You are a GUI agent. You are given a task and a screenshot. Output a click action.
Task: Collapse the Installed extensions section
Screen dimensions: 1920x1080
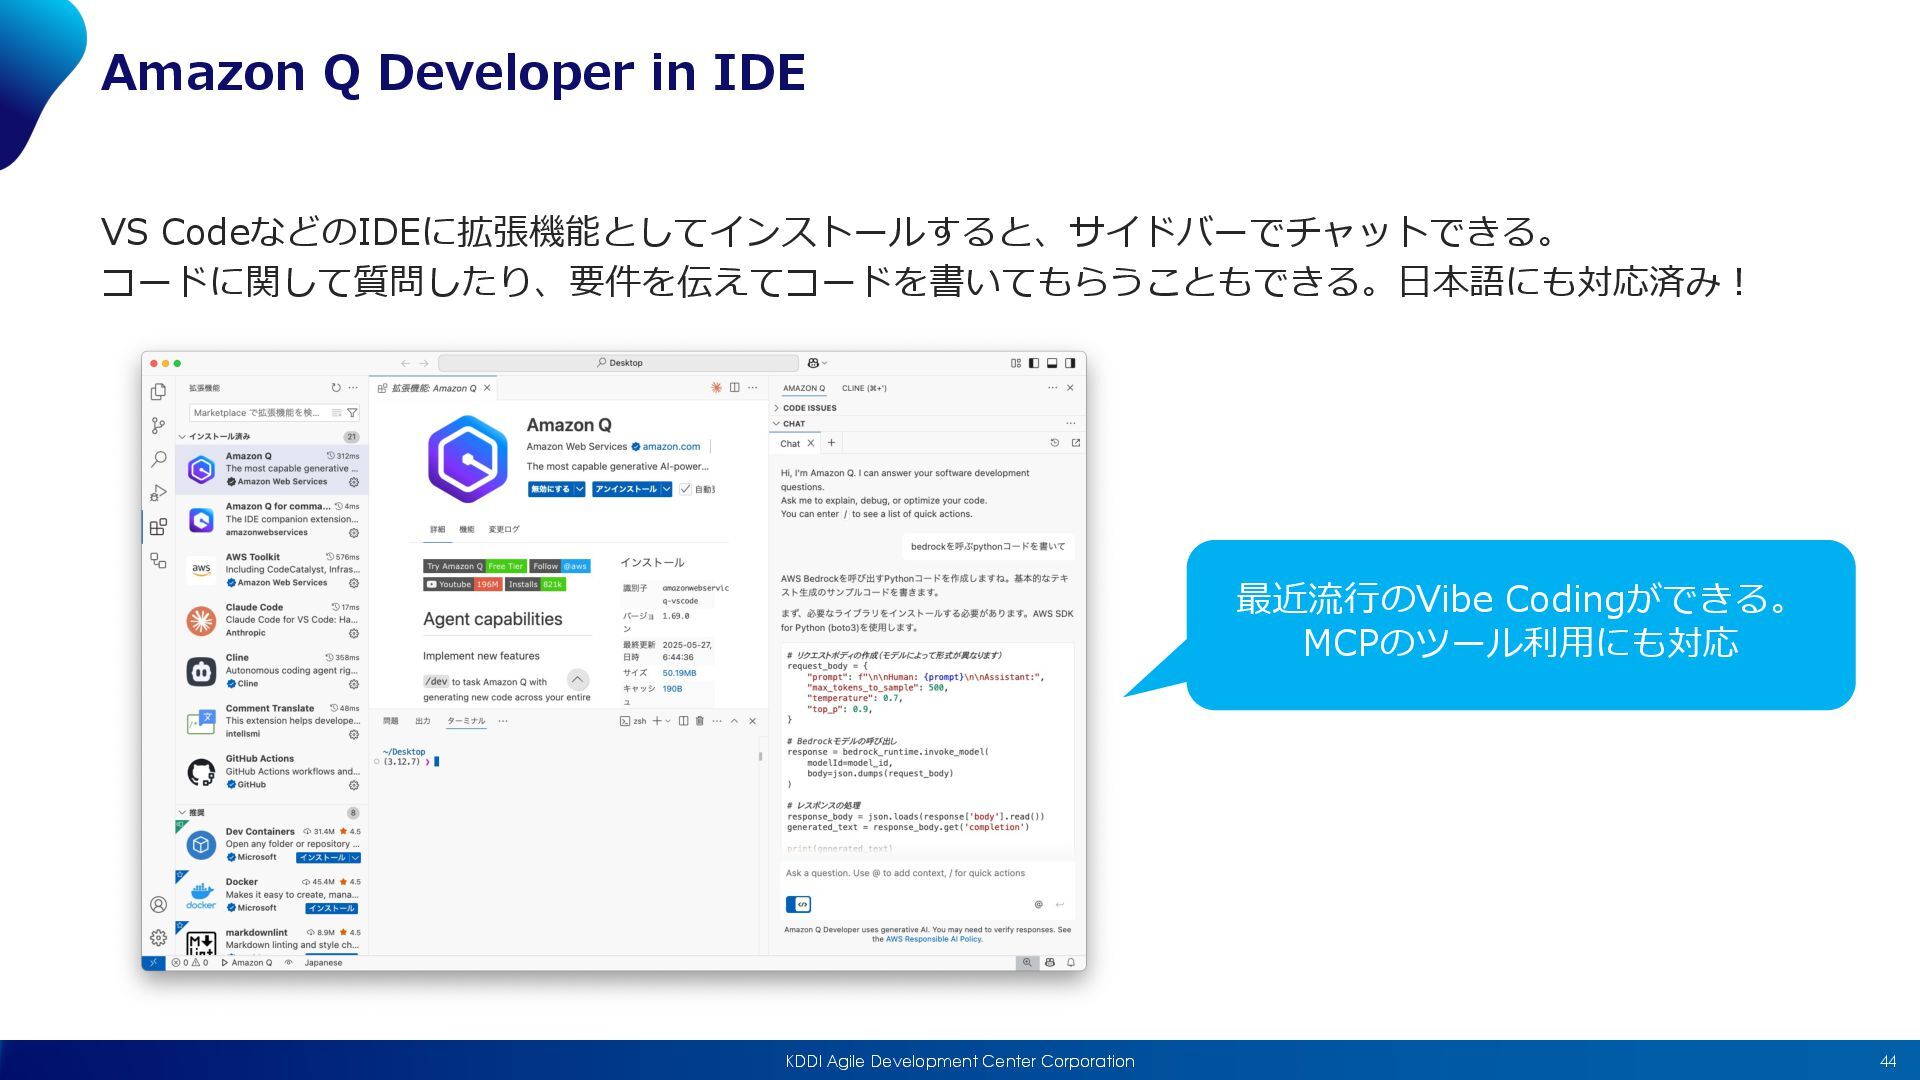pos(182,437)
